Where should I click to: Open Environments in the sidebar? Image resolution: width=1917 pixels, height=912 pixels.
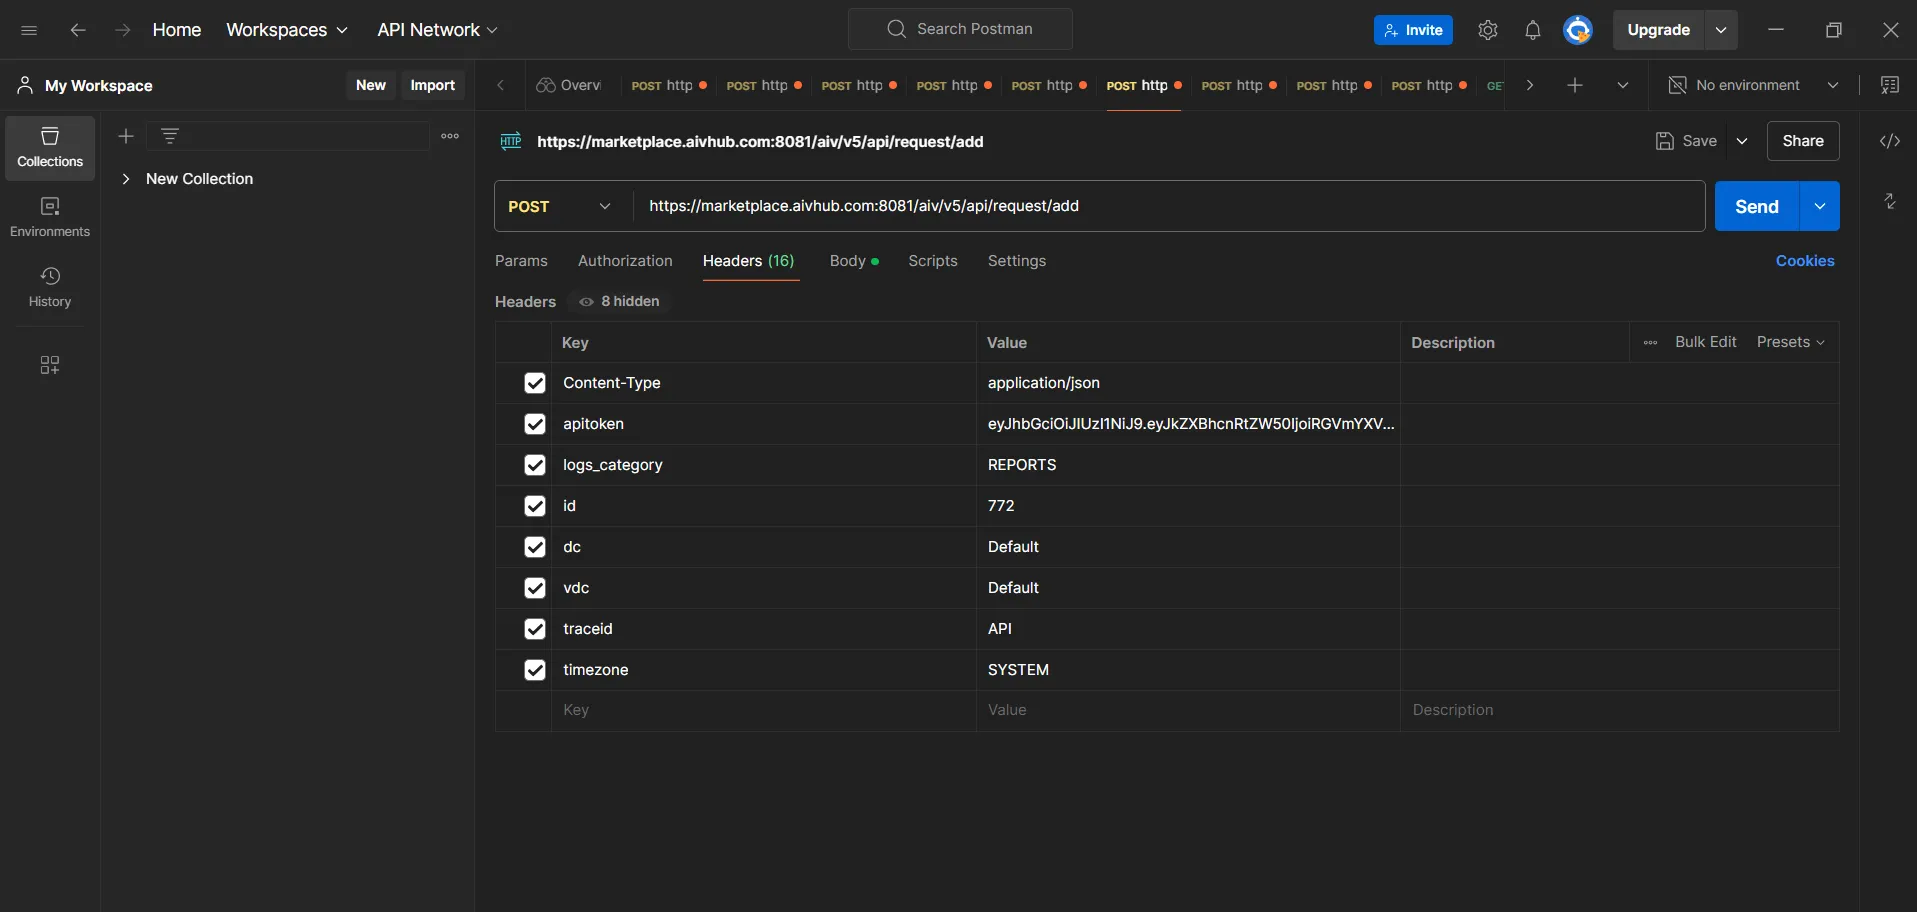(50, 218)
